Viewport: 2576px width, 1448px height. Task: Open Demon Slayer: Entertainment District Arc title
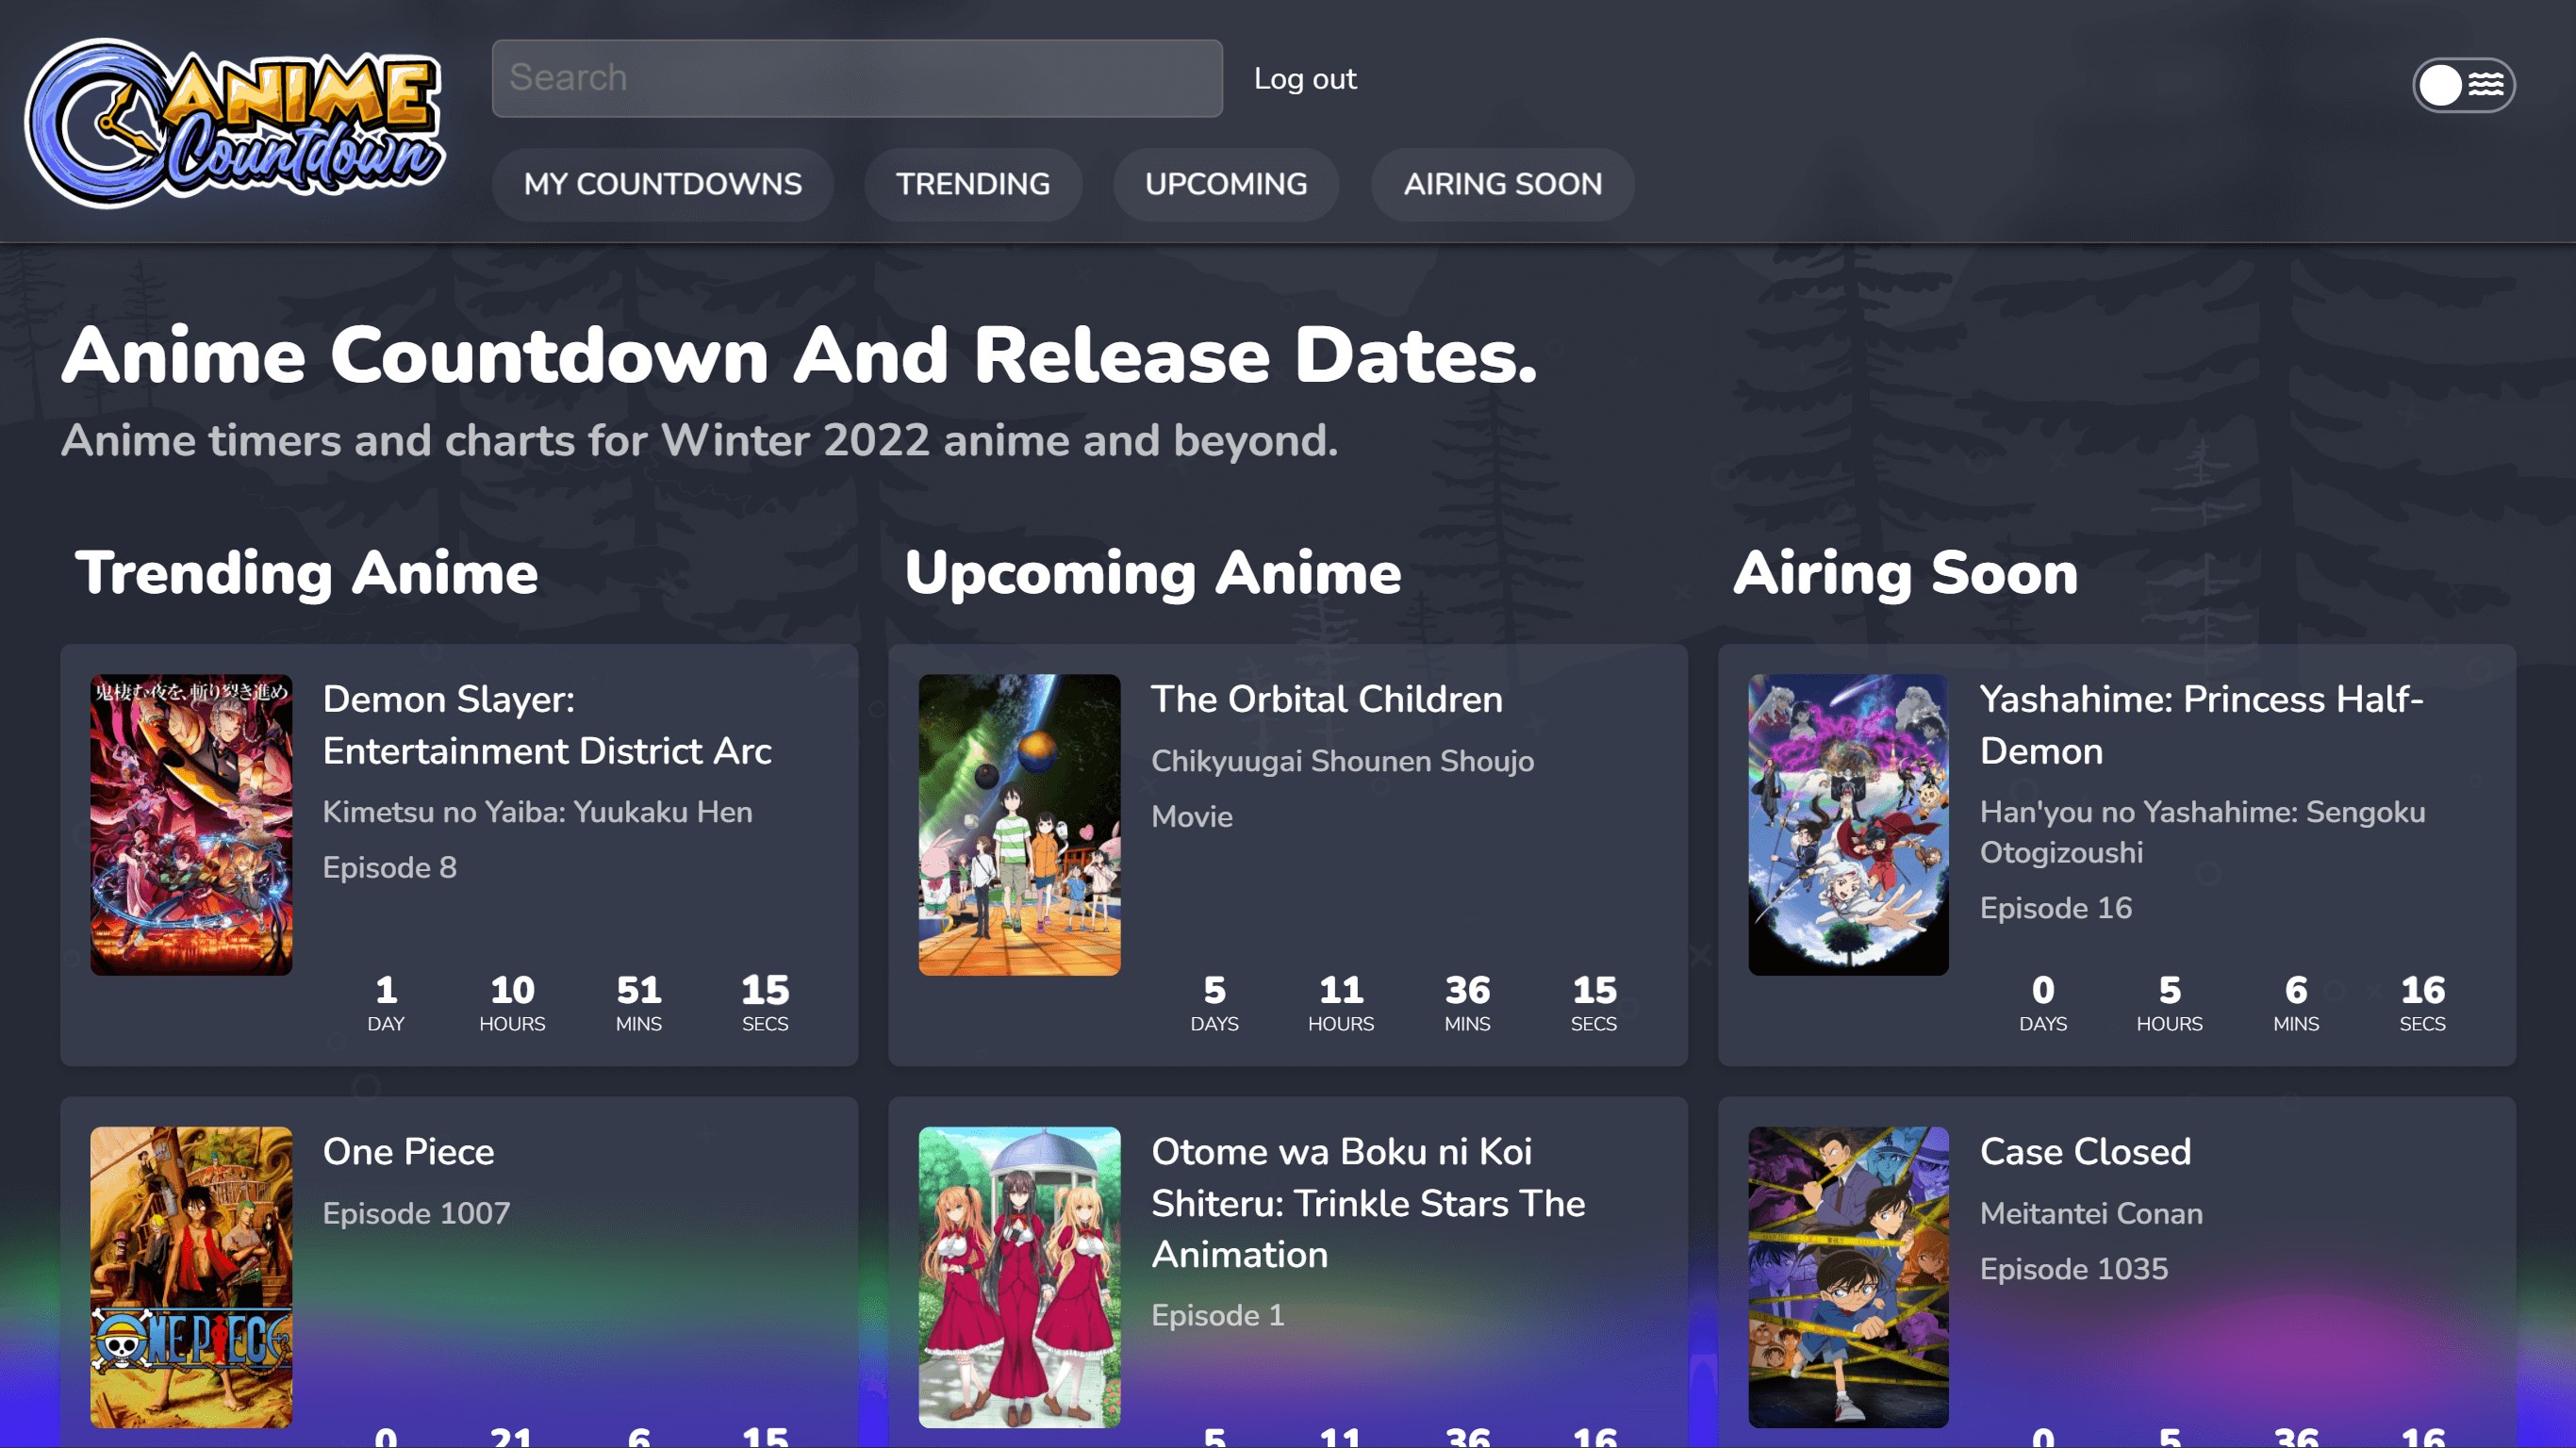point(546,725)
